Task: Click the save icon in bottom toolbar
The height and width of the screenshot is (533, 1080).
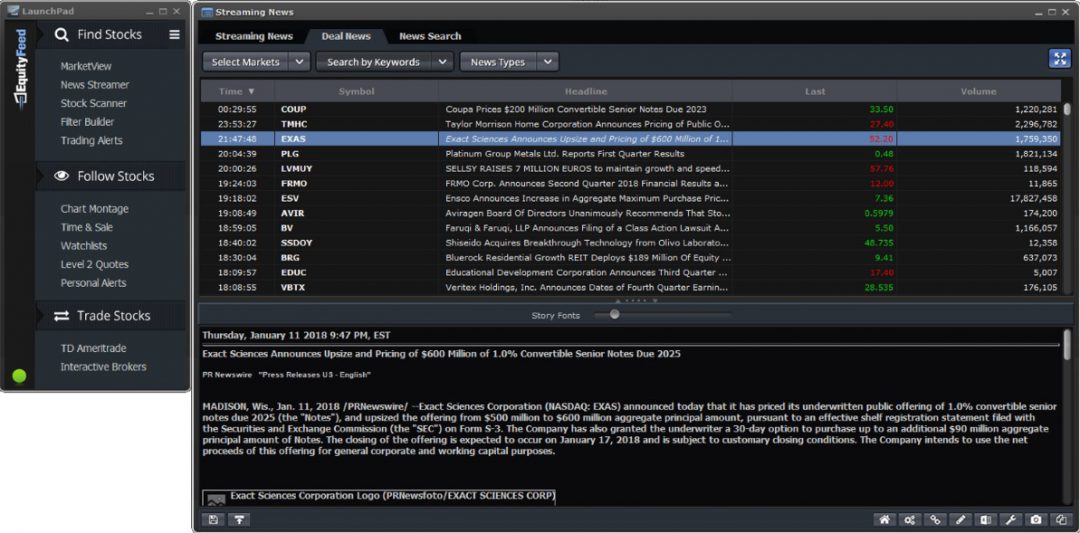Action: coord(212,520)
